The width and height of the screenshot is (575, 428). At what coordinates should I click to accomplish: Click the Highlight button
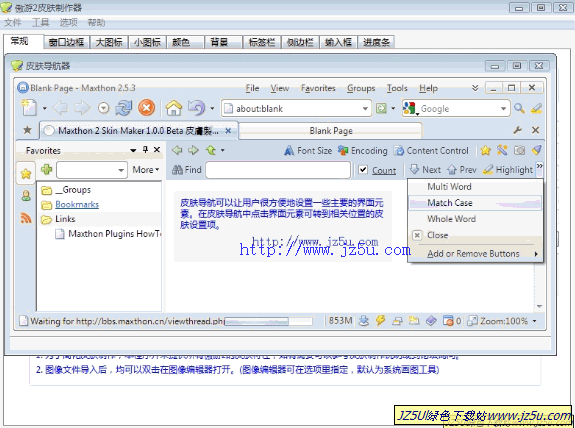click(x=508, y=169)
